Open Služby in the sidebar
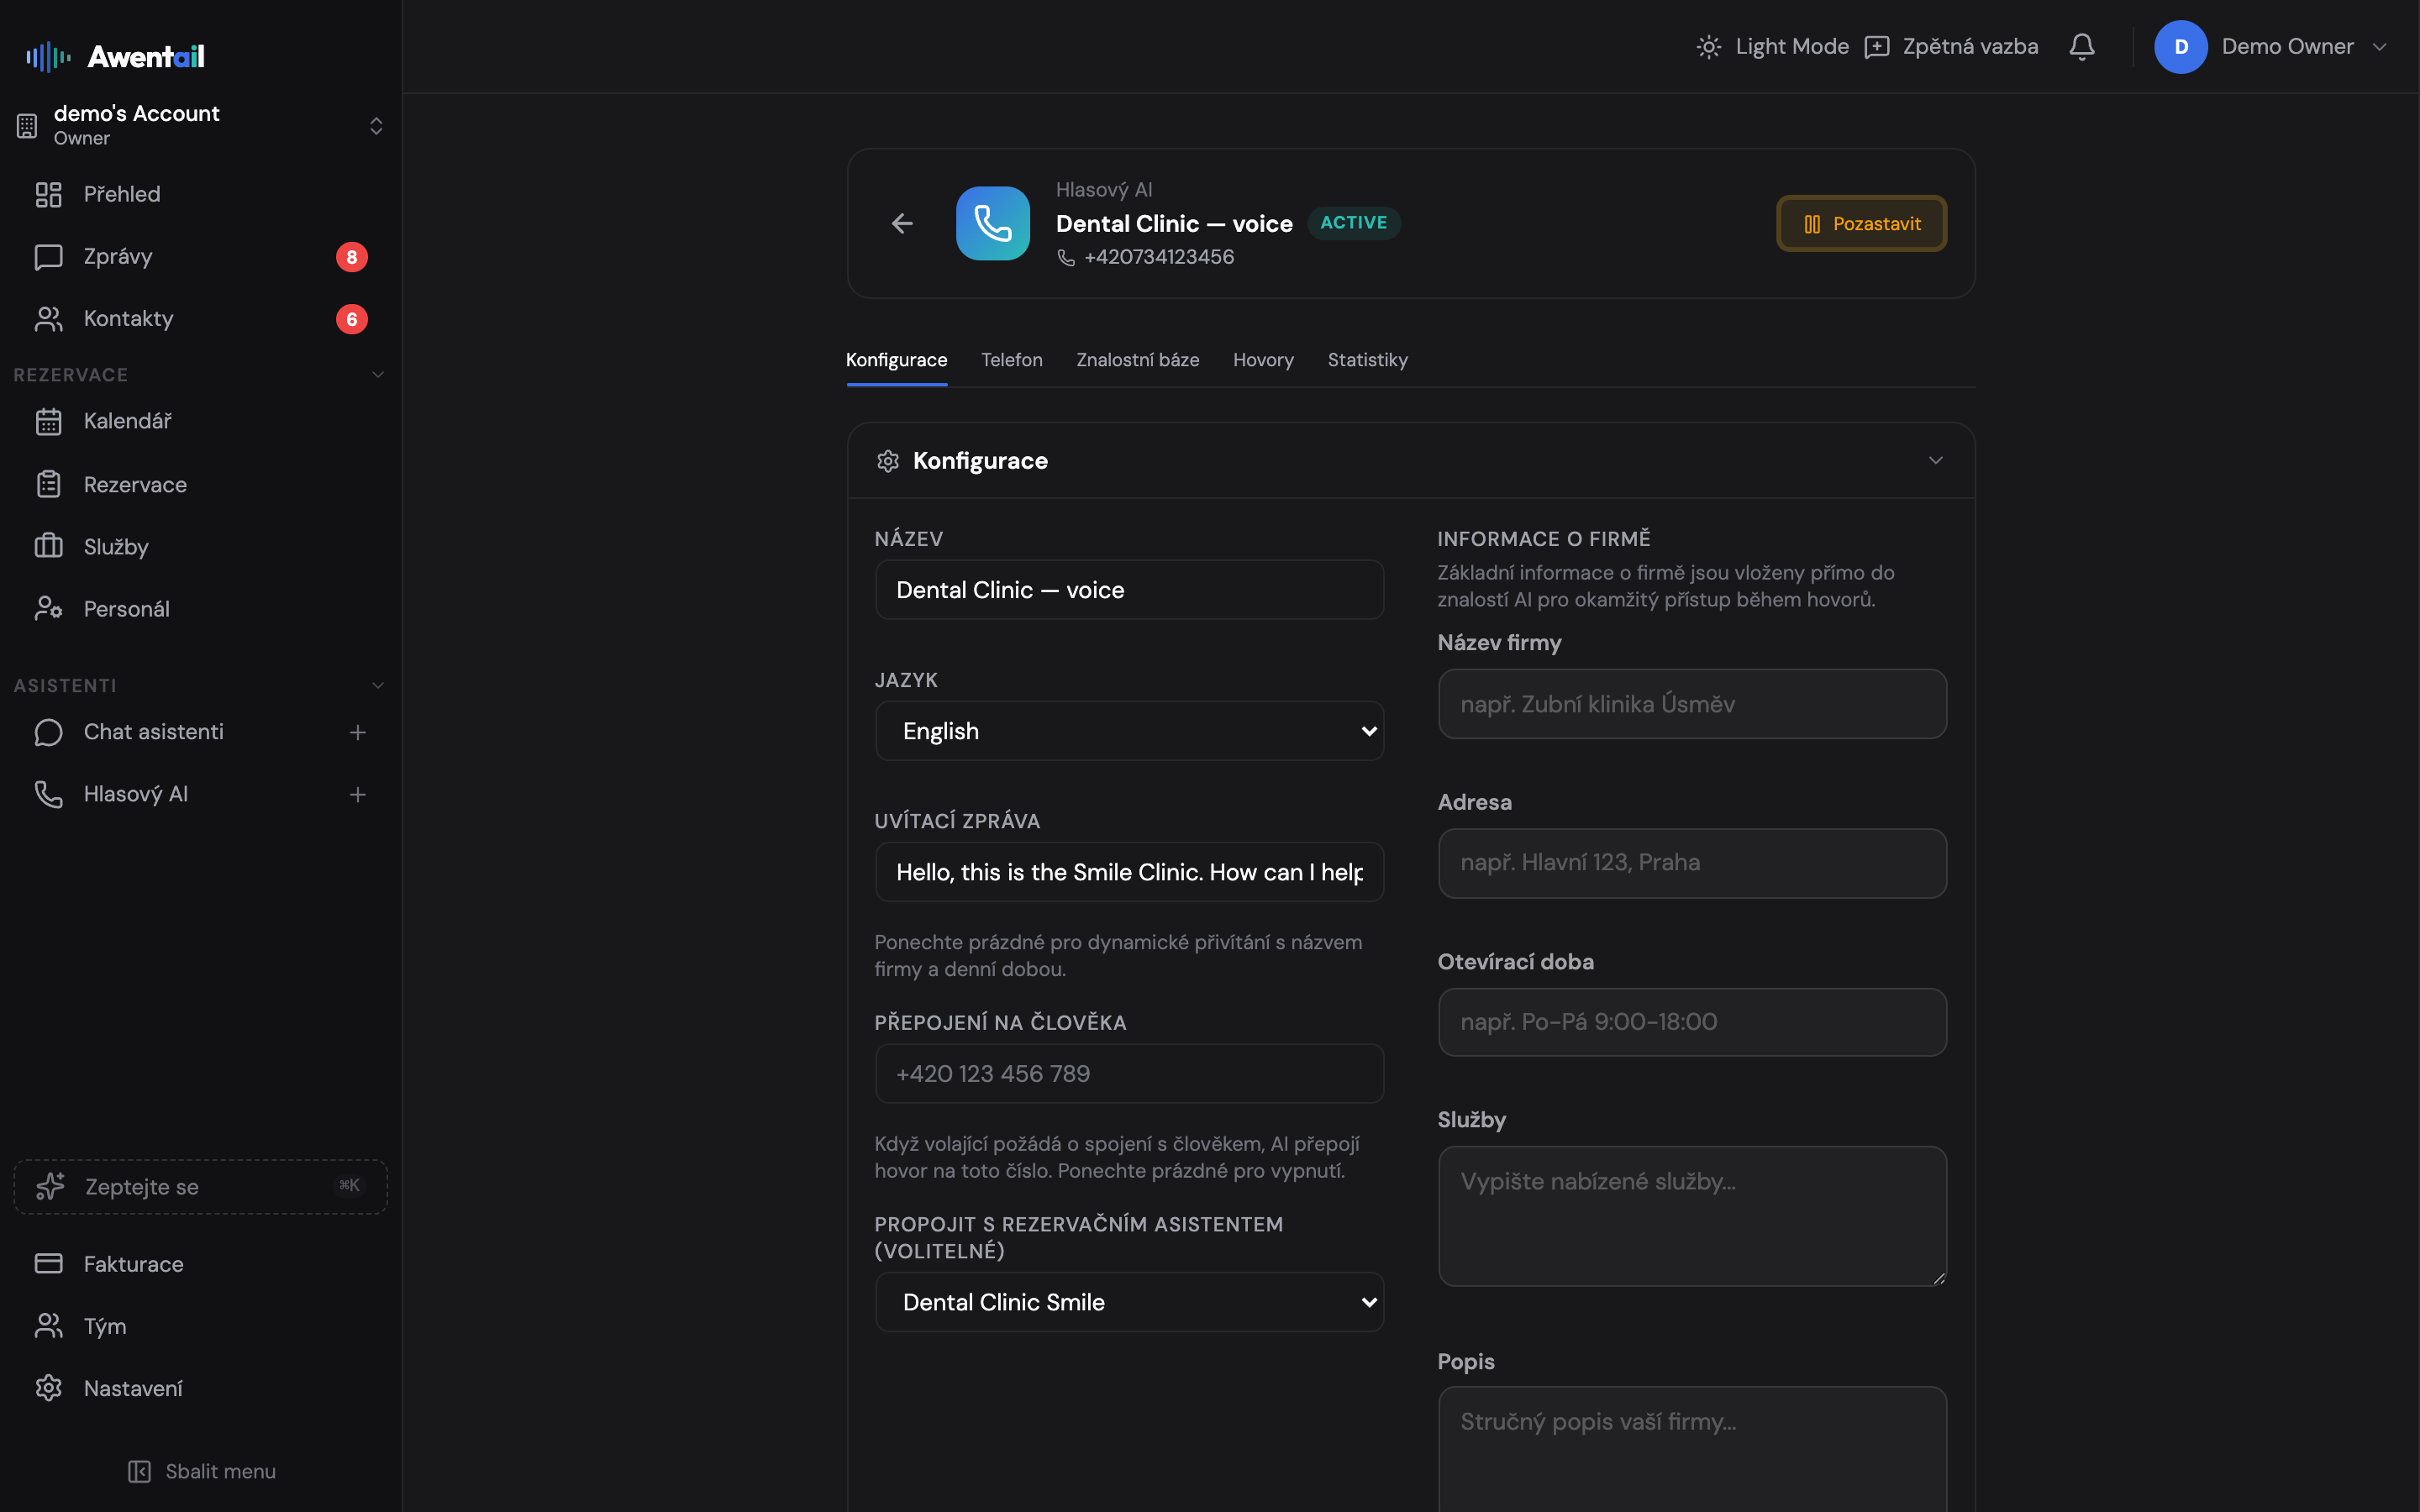 point(200,547)
